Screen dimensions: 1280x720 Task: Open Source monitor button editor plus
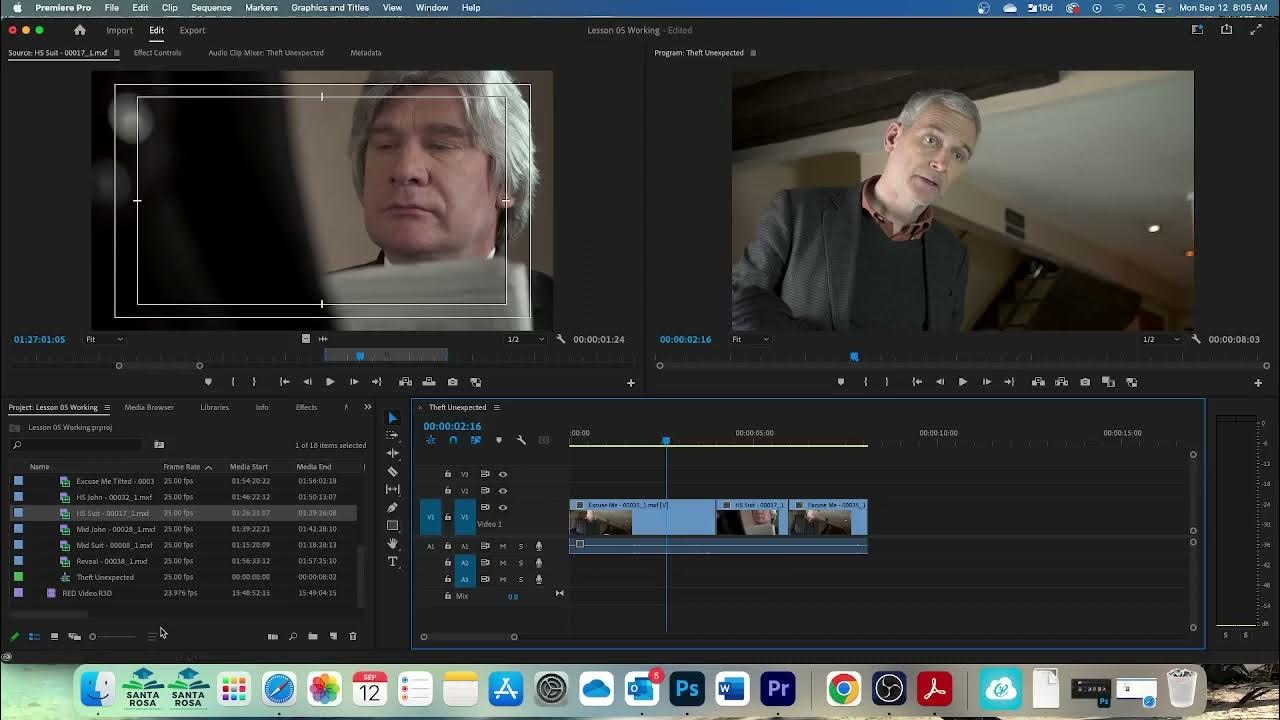click(x=630, y=382)
